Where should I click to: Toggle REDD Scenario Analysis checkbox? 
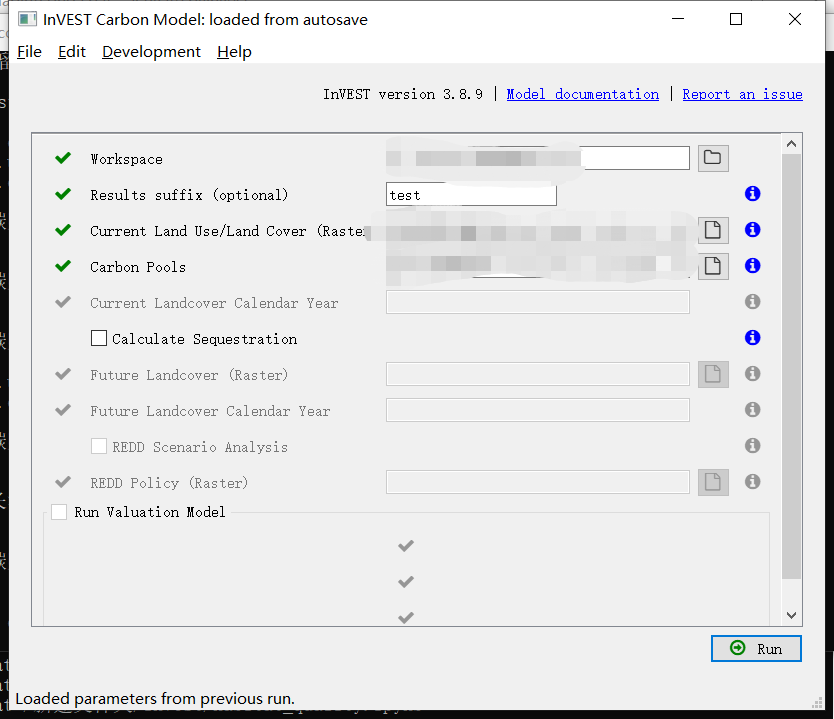(x=99, y=446)
